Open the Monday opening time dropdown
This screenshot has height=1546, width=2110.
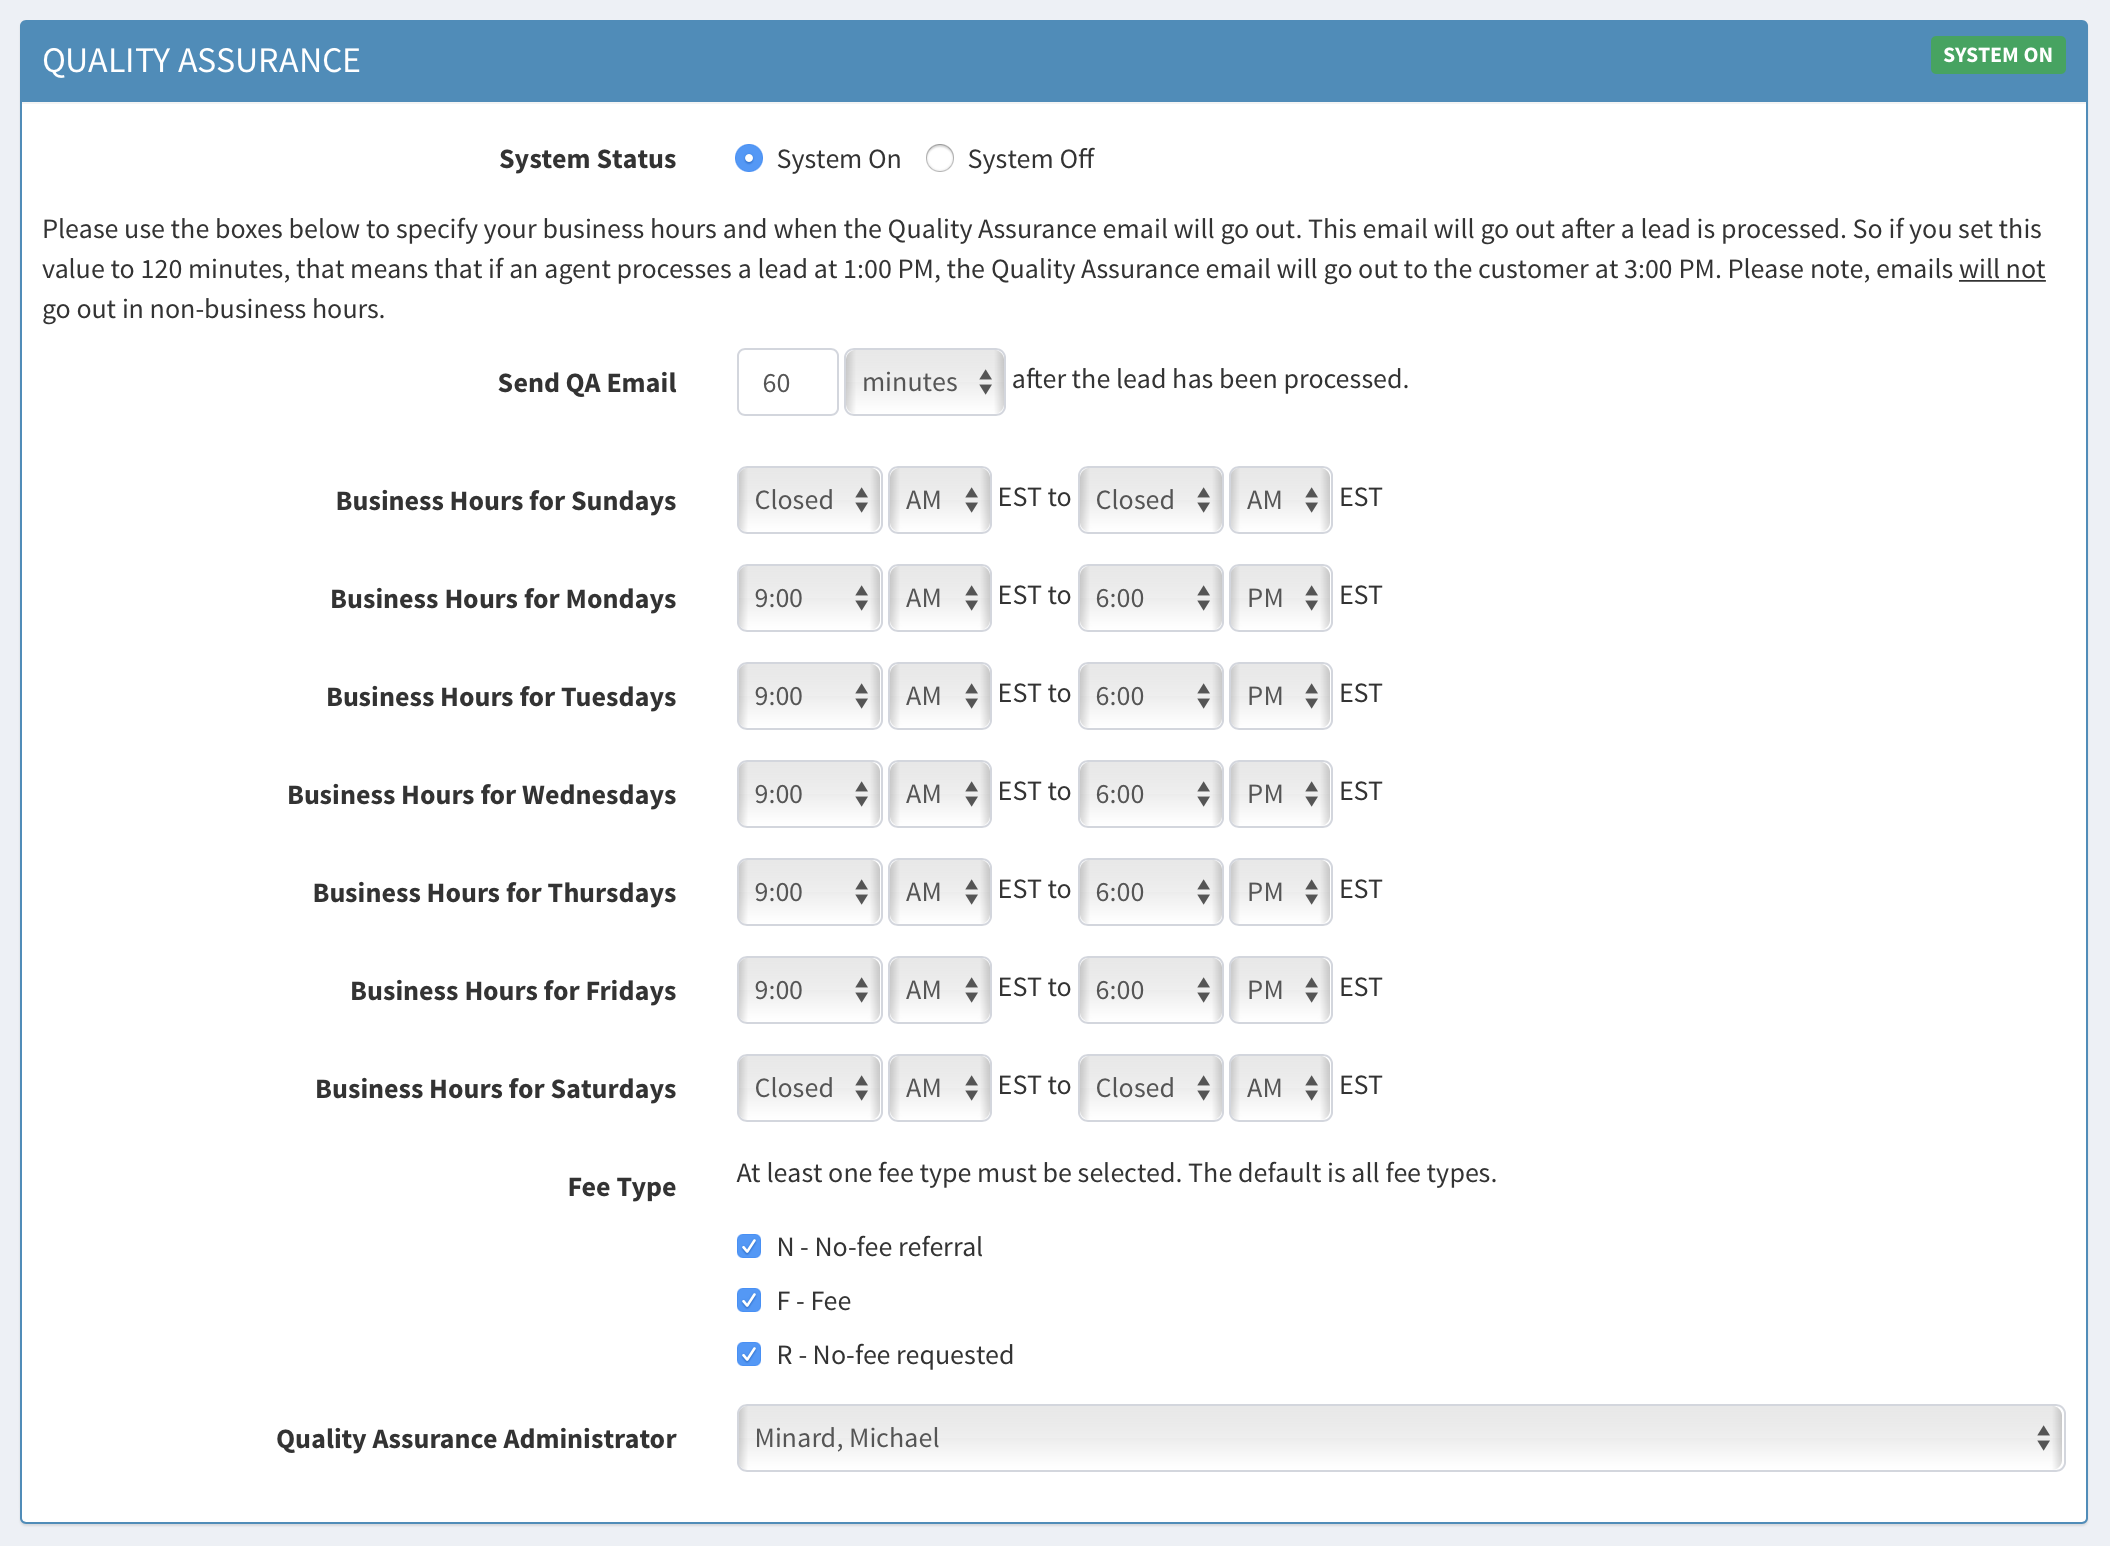click(x=807, y=597)
